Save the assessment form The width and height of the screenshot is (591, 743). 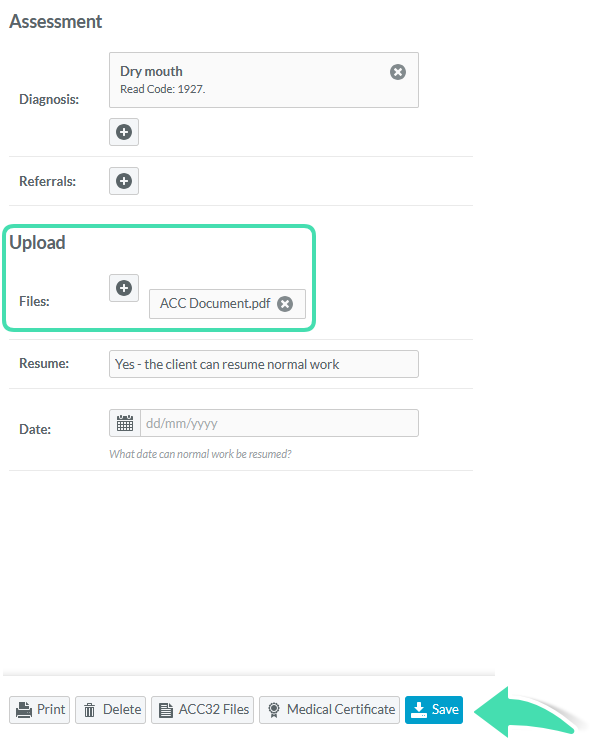[434, 710]
